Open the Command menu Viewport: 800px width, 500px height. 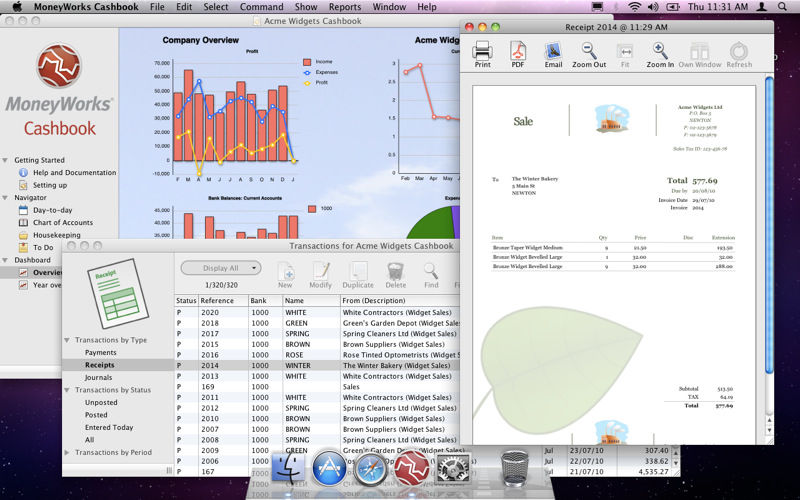tap(261, 7)
